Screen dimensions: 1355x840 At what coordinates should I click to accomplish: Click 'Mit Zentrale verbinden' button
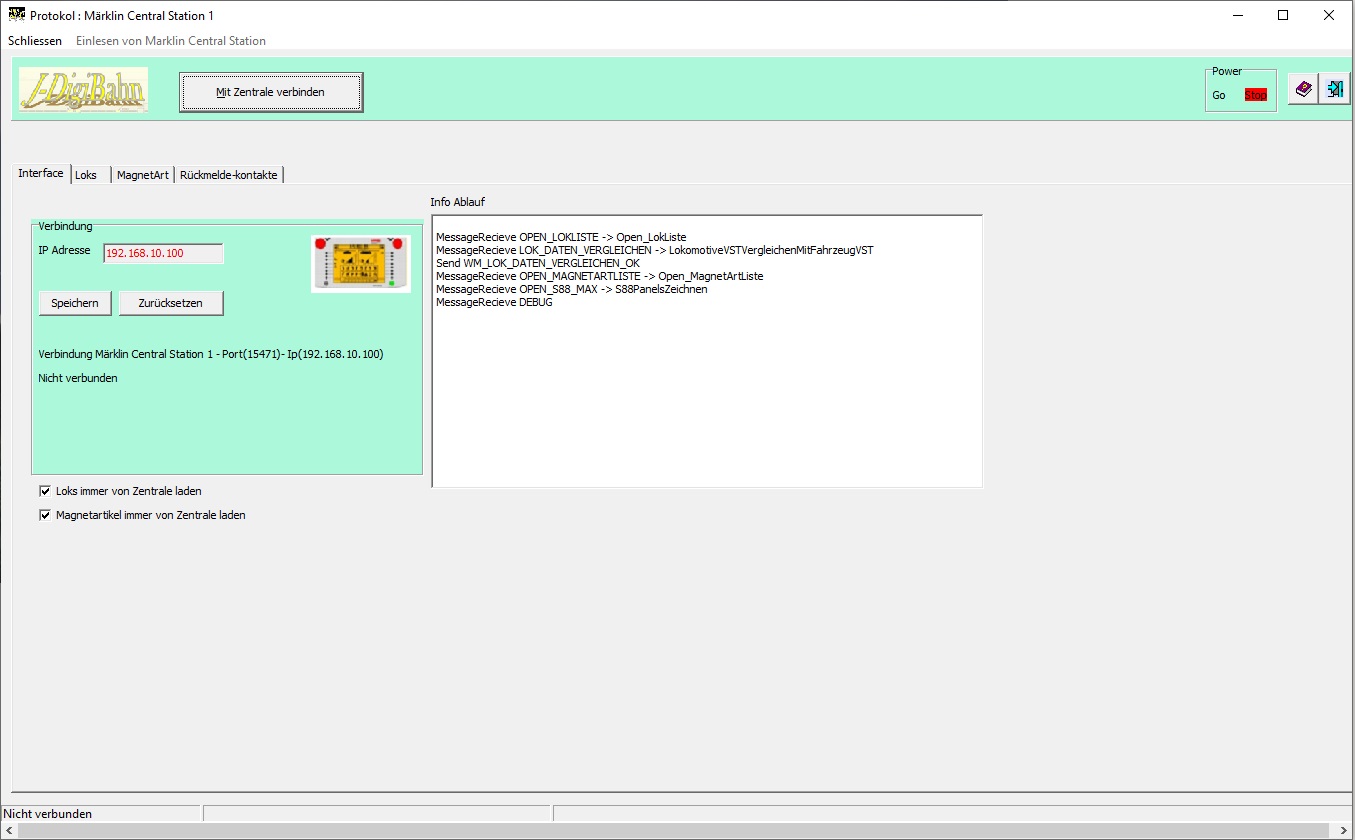271,92
